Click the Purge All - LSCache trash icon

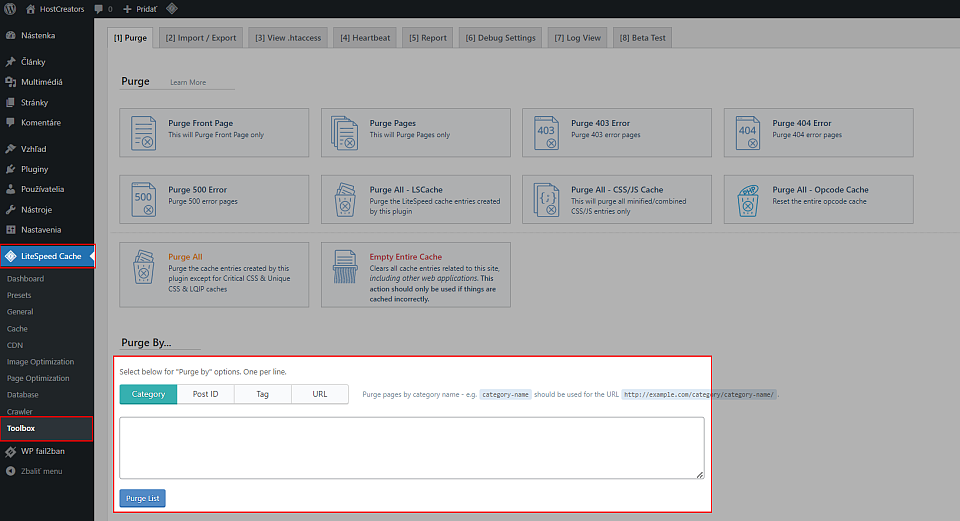pyautogui.click(x=345, y=200)
